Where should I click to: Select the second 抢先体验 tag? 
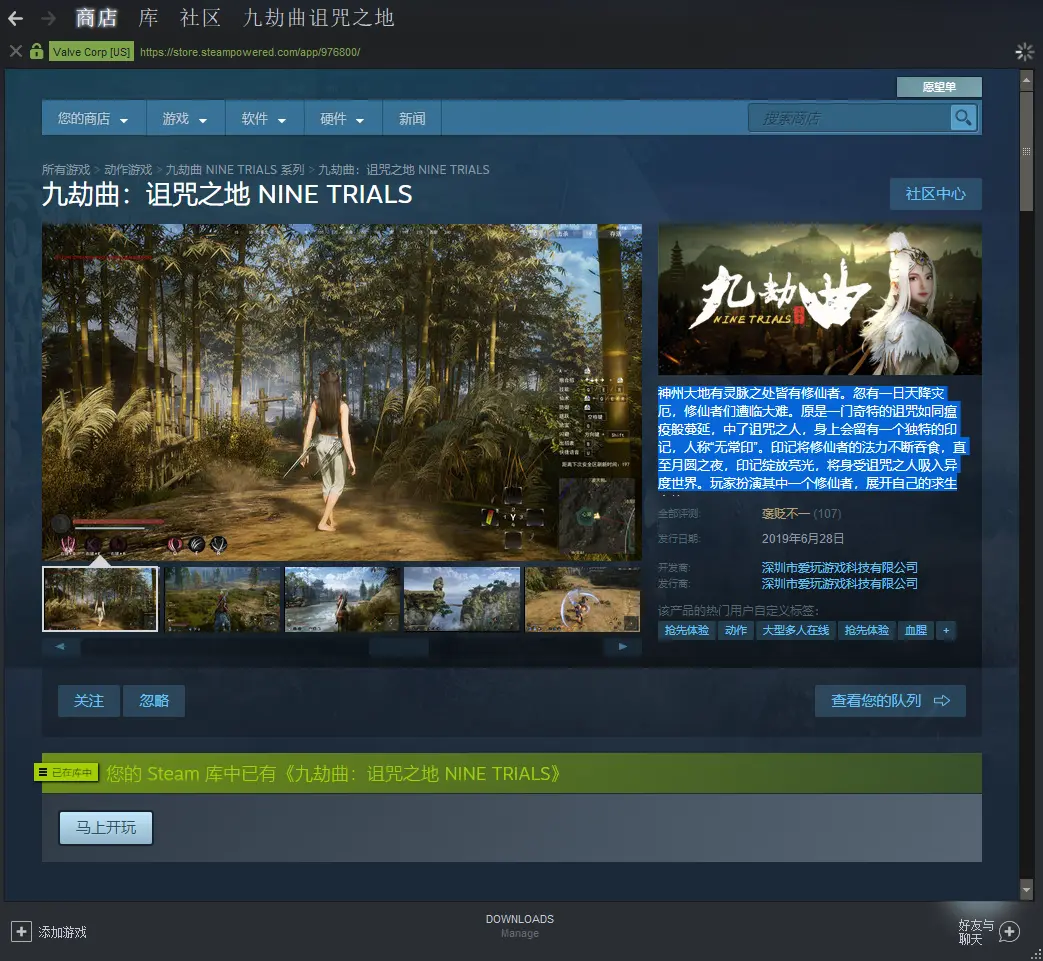click(866, 630)
